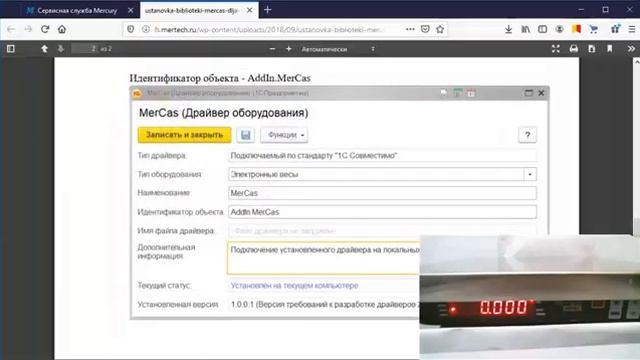This screenshot has width=640, height=360.
Task: Maximize the MerCas driver dialog
Action: tap(529, 93)
